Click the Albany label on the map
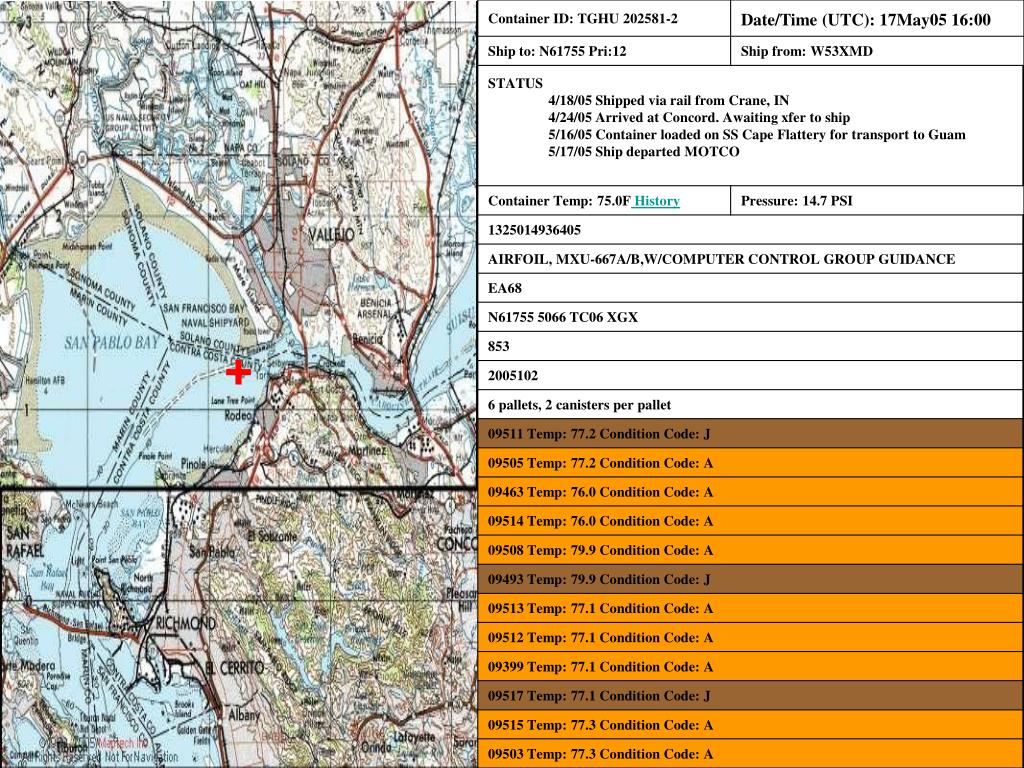 (x=244, y=715)
